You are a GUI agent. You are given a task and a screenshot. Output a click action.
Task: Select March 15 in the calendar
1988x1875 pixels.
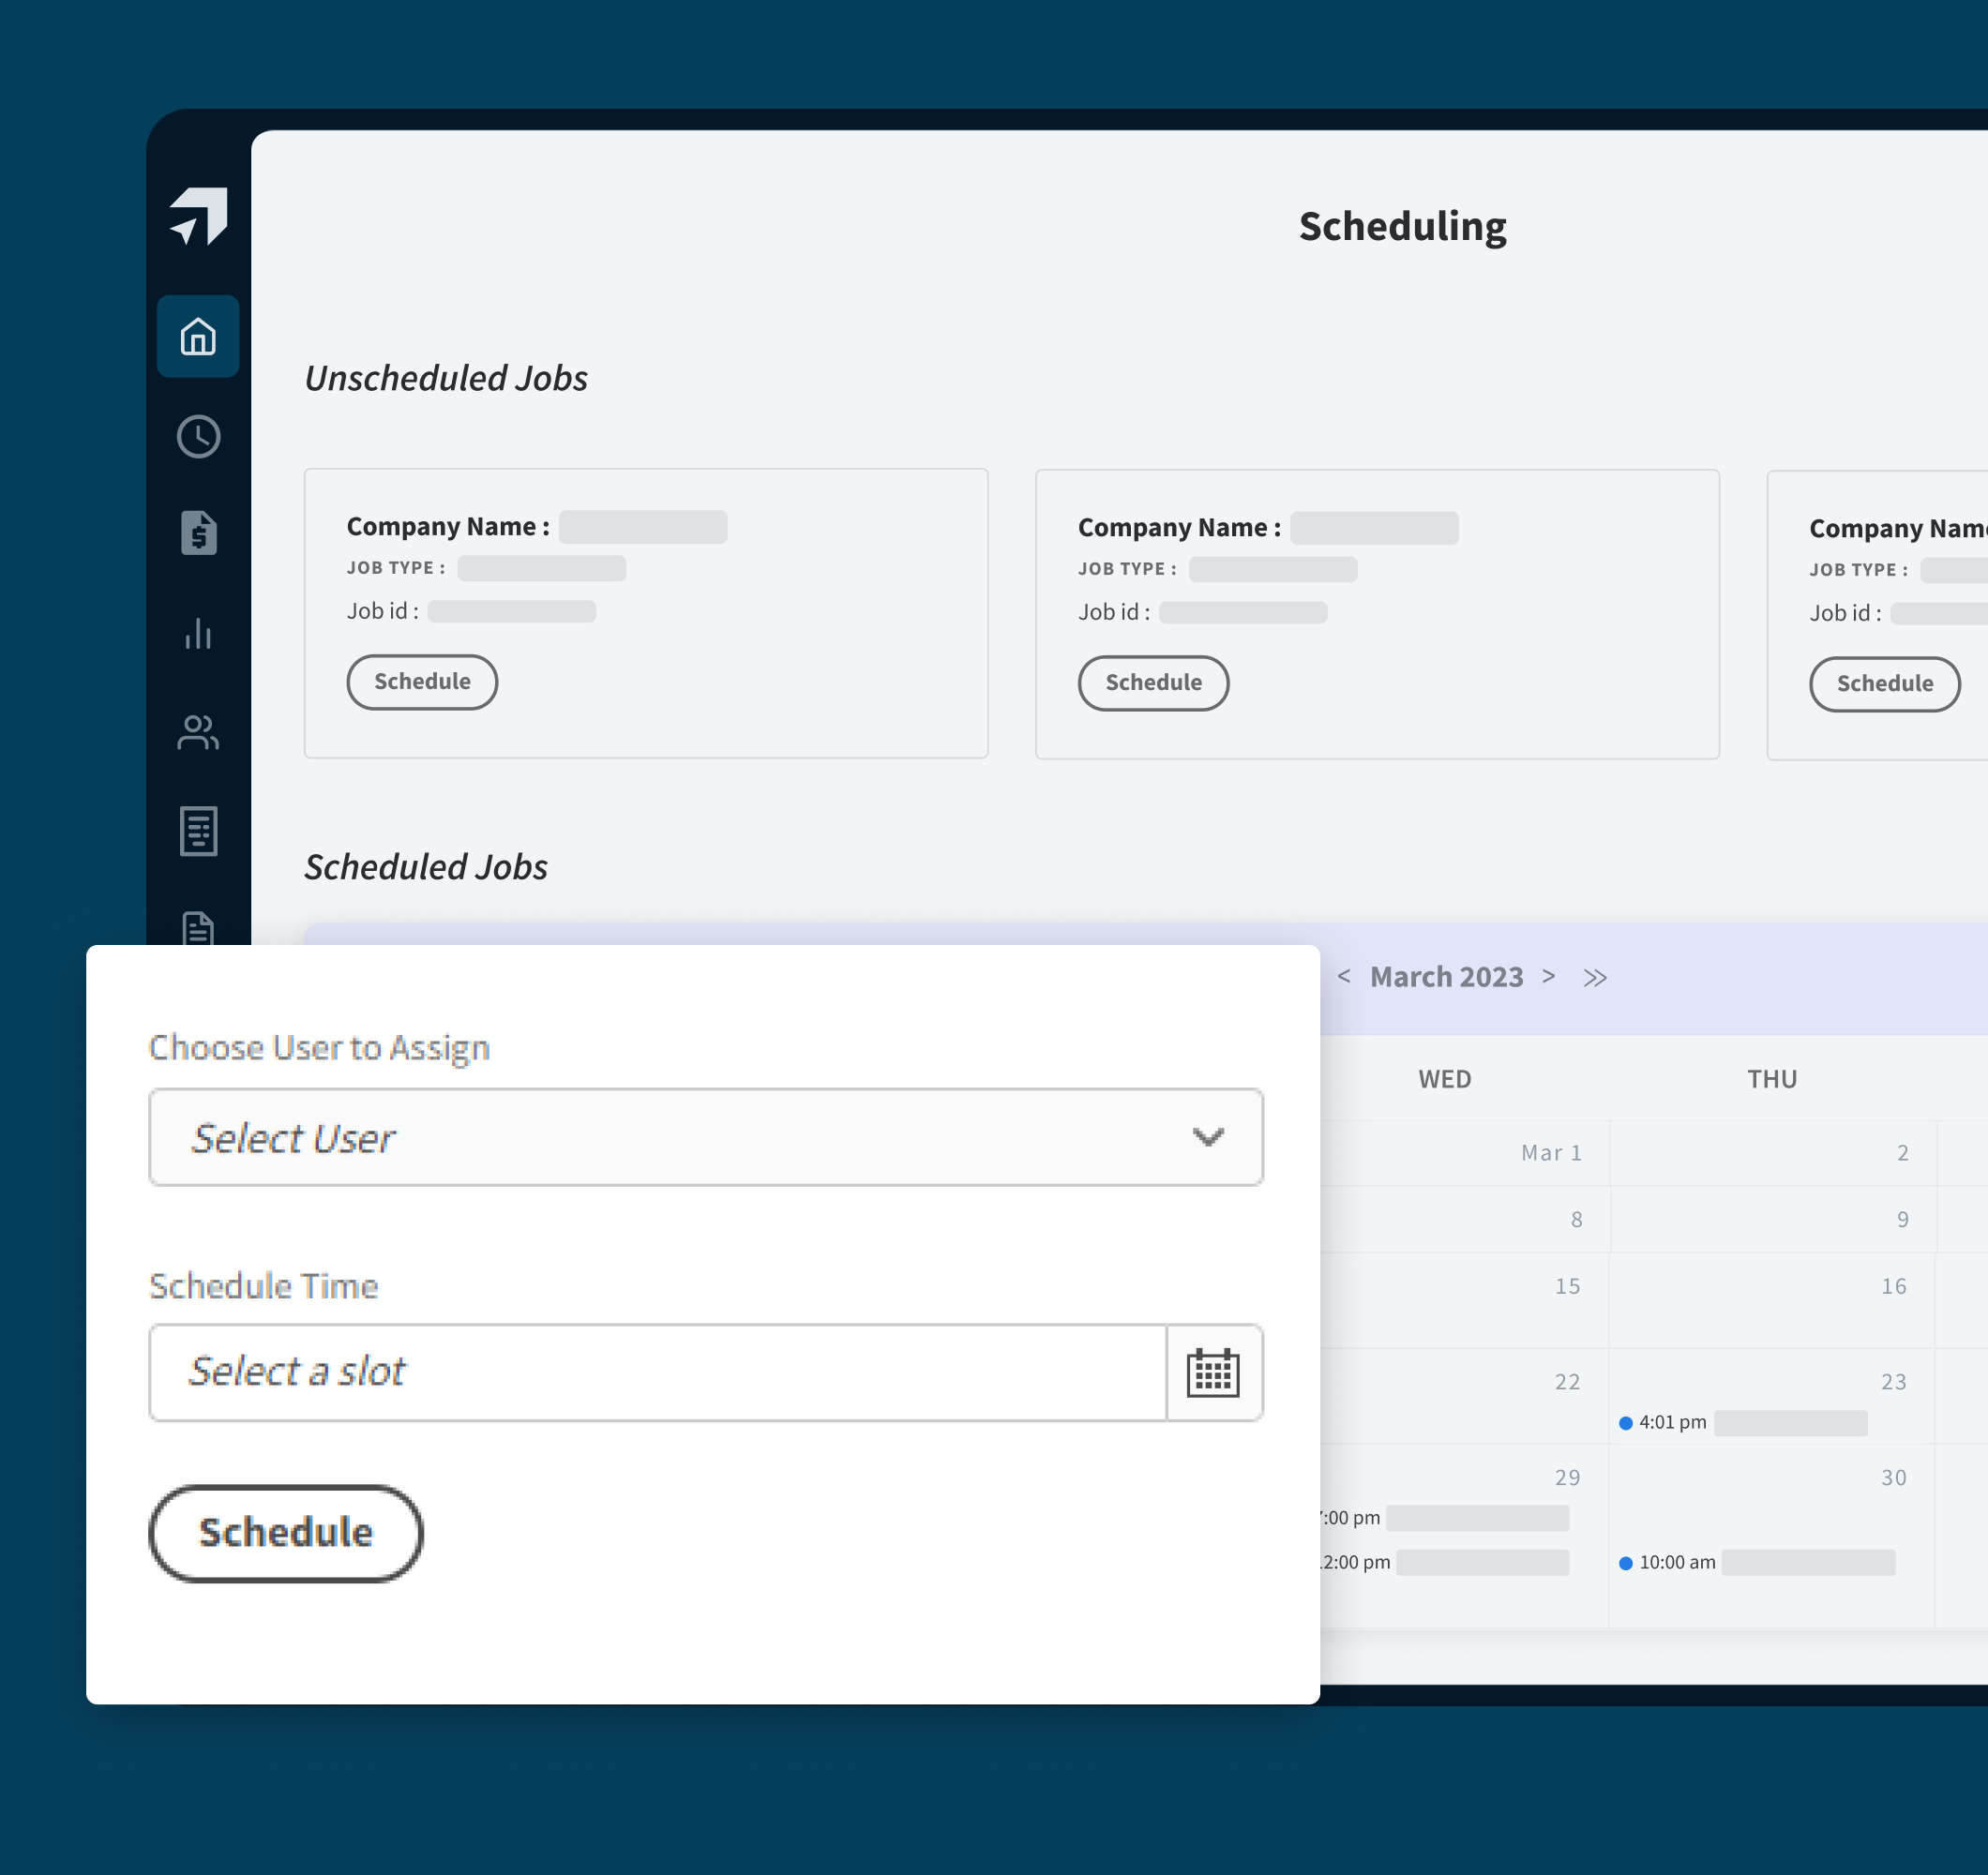click(1566, 1286)
